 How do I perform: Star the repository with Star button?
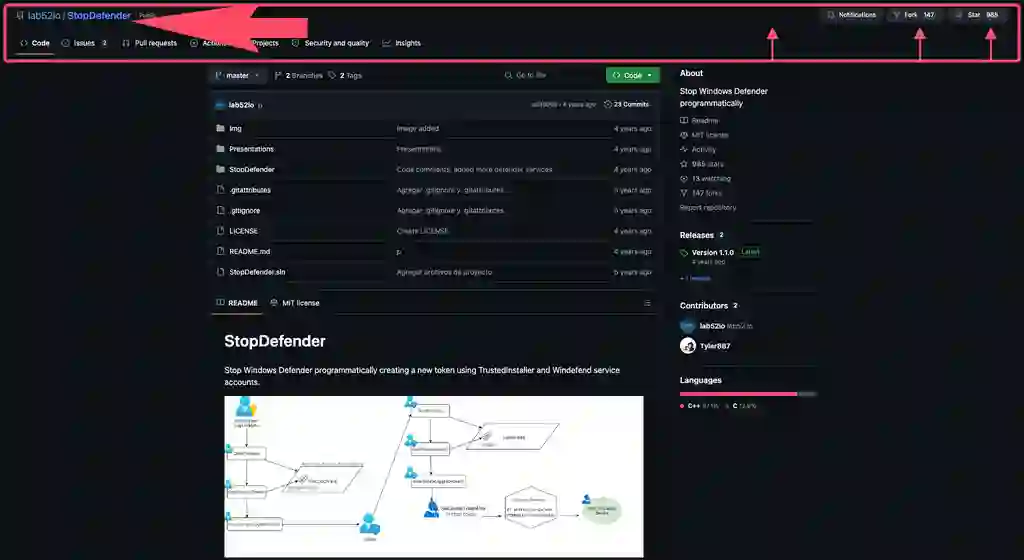(x=977, y=15)
